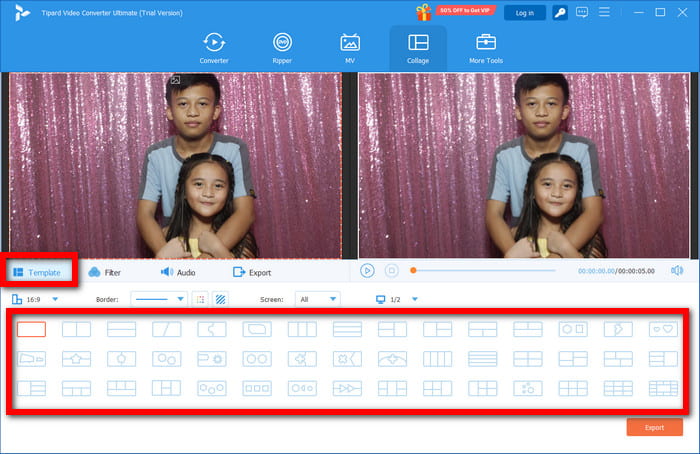
Task: Select the three vertical columns template
Action: [302, 329]
